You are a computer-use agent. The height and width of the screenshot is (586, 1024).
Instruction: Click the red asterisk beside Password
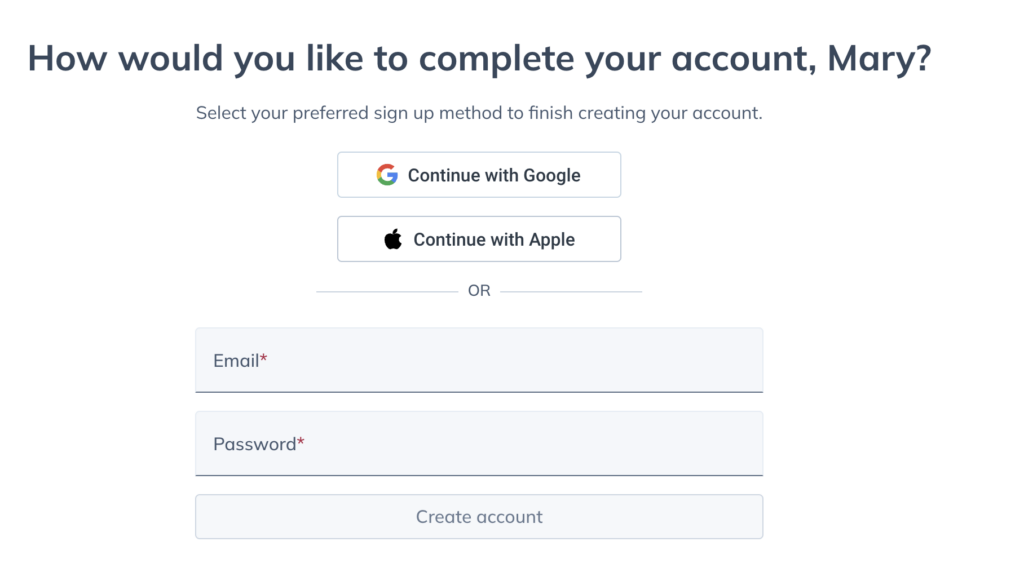(300, 442)
